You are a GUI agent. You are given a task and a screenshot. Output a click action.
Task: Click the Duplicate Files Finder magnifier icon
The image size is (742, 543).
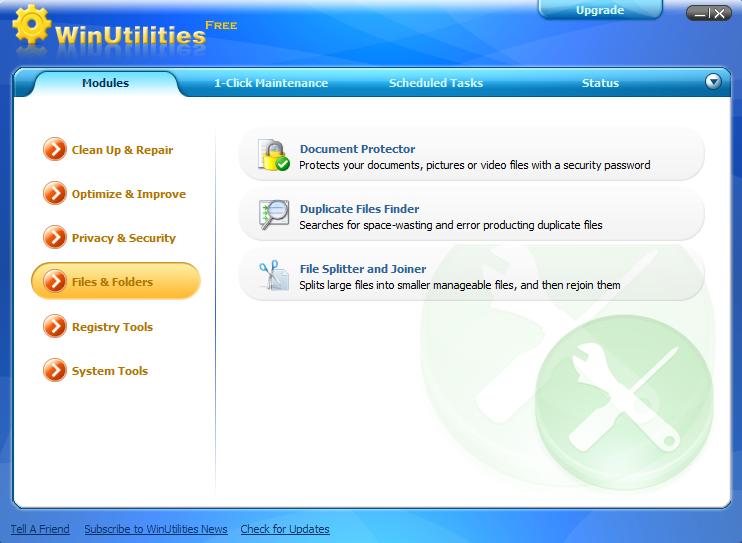point(273,215)
